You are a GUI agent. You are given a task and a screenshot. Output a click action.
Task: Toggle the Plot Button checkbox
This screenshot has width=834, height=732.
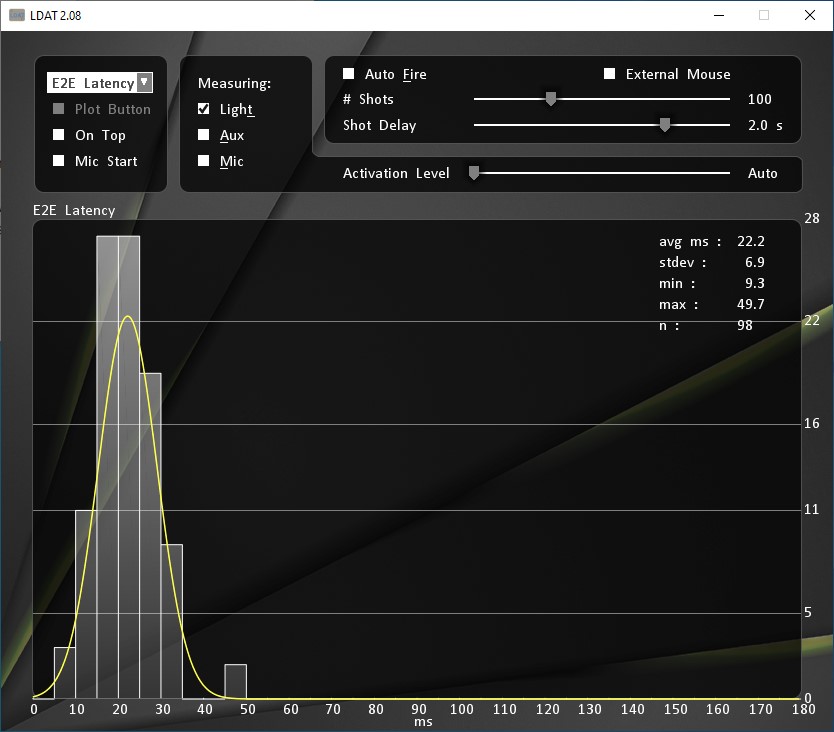[x=59, y=109]
